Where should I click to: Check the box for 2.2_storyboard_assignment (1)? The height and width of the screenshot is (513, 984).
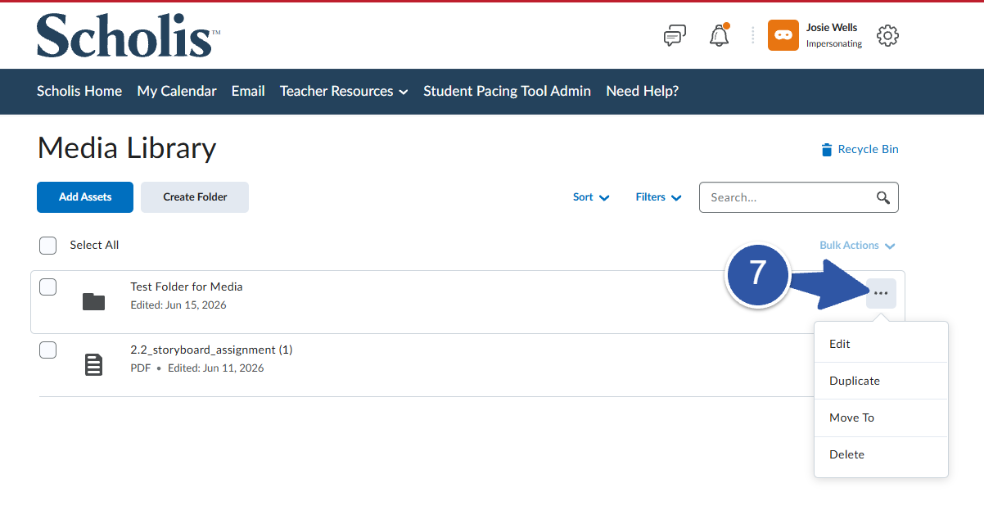(48, 350)
